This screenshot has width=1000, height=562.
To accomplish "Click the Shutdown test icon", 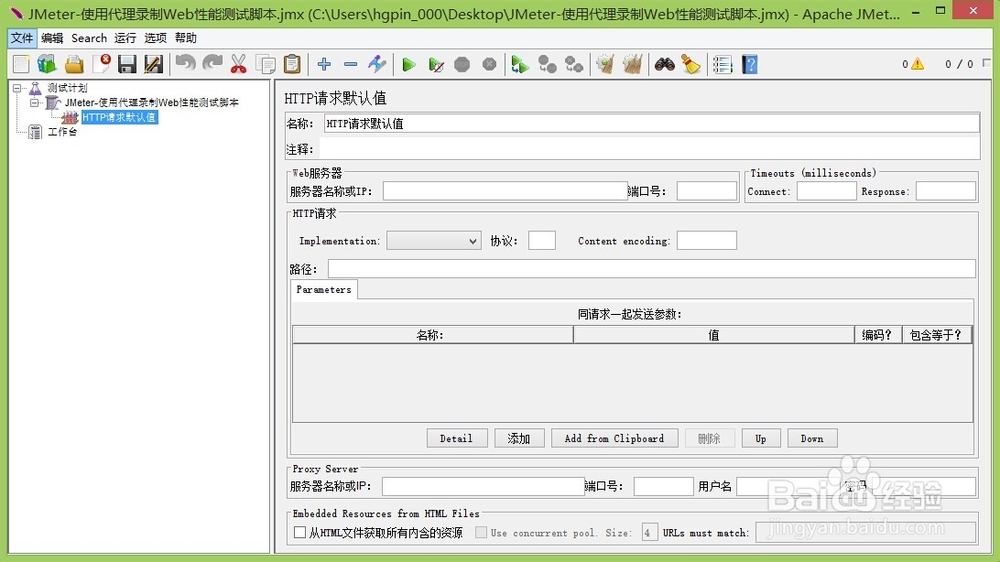I will point(489,64).
